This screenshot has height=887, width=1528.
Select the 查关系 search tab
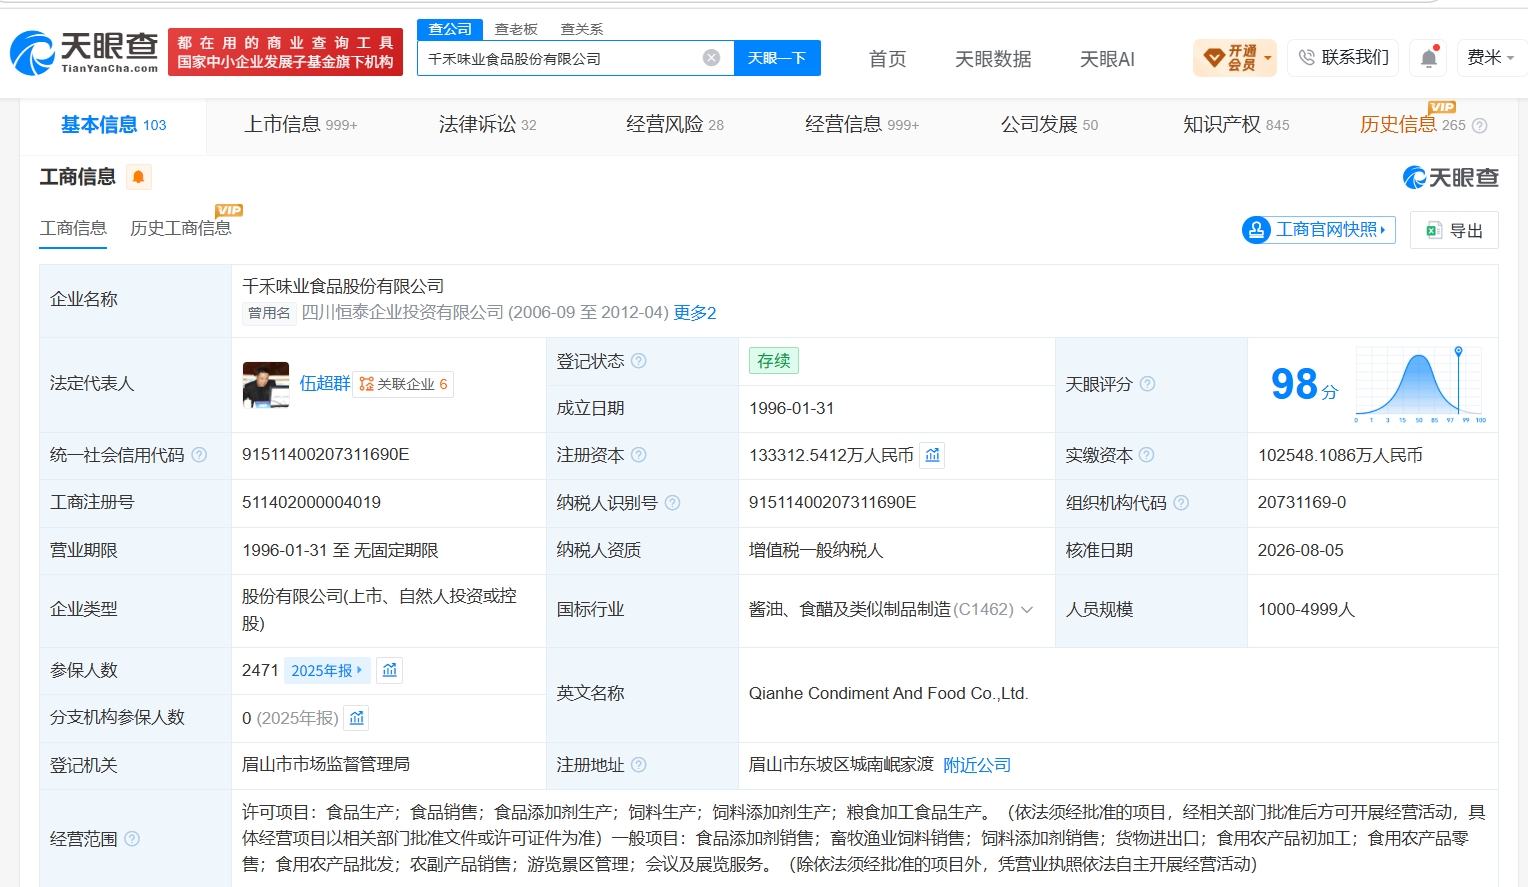tap(582, 29)
